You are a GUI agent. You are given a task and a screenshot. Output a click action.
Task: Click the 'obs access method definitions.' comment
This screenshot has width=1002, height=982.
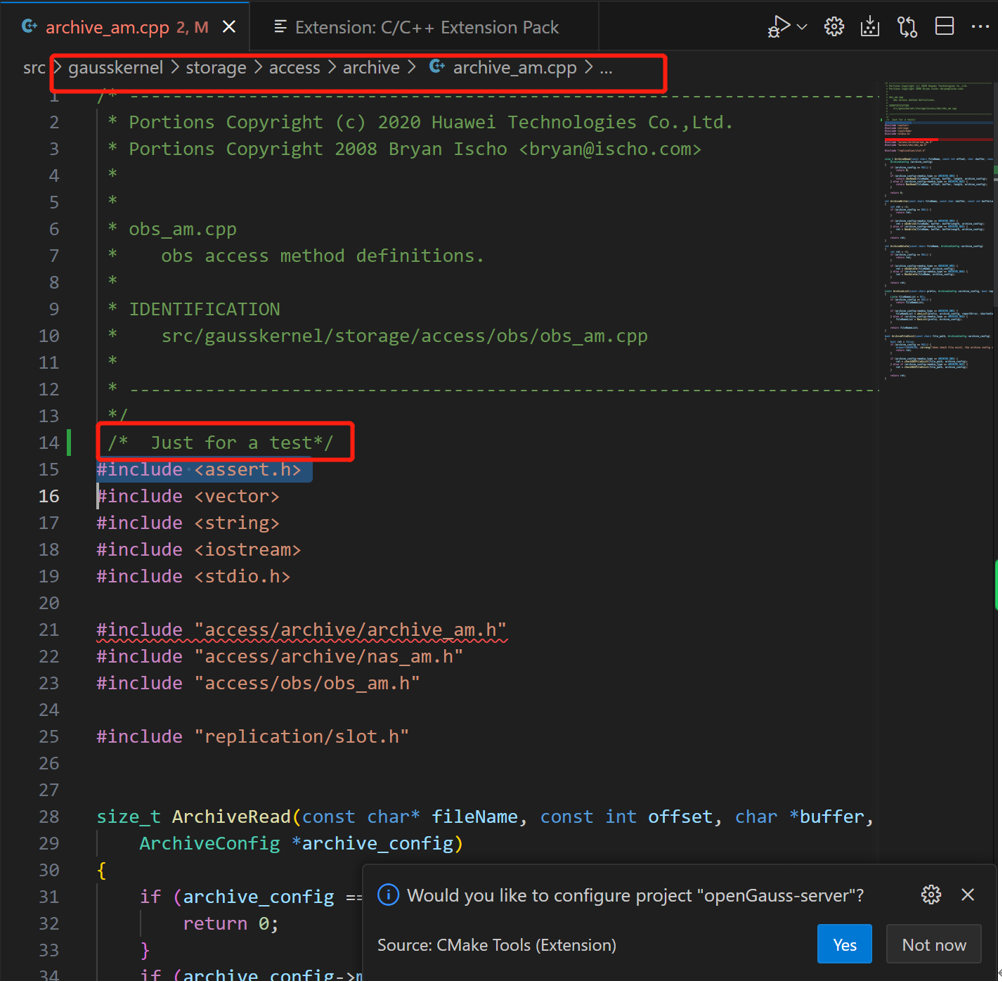tap(323, 256)
